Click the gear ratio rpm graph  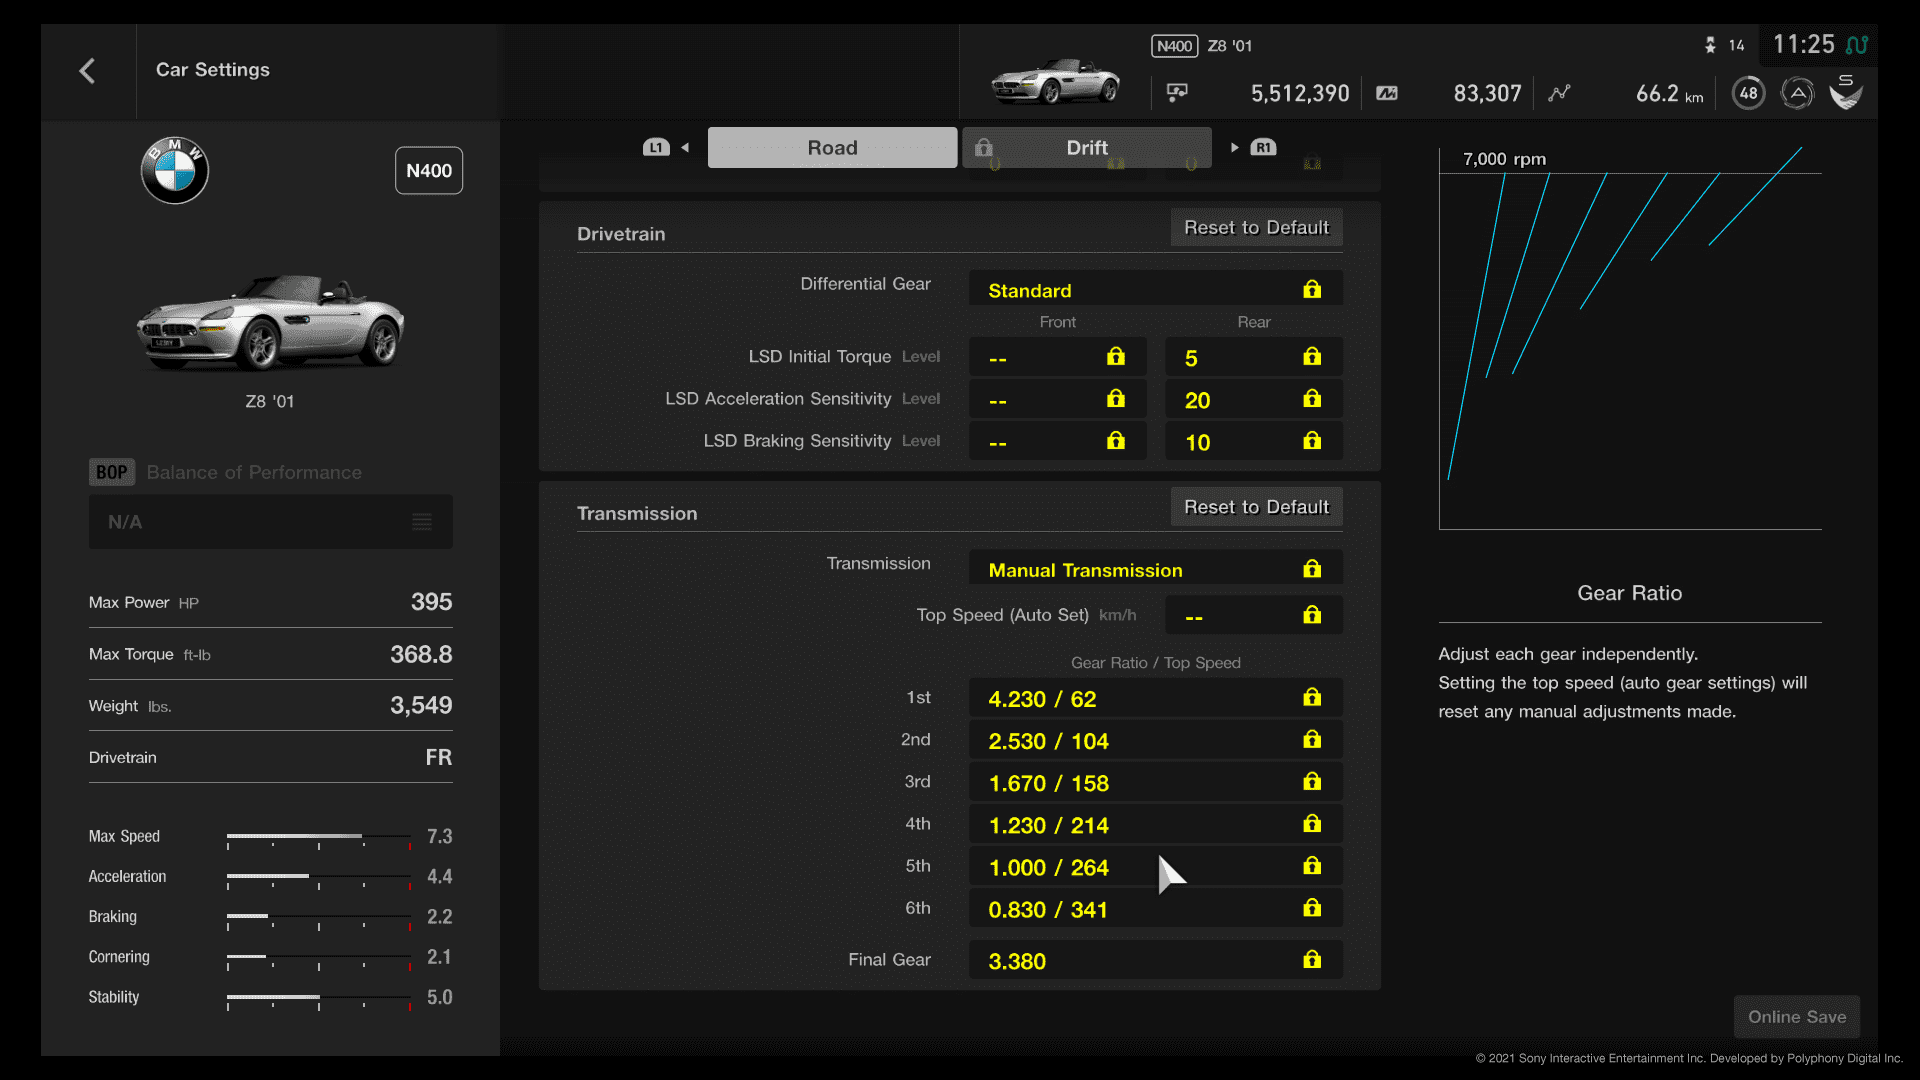point(1630,338)
